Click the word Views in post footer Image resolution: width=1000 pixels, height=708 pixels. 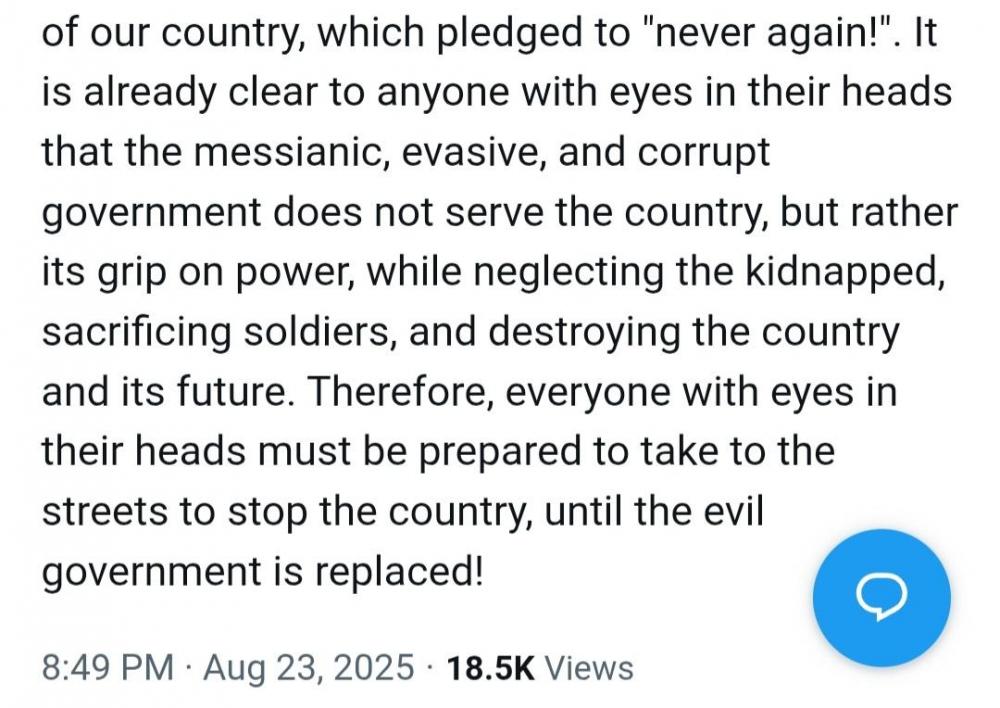pos(589,668)
